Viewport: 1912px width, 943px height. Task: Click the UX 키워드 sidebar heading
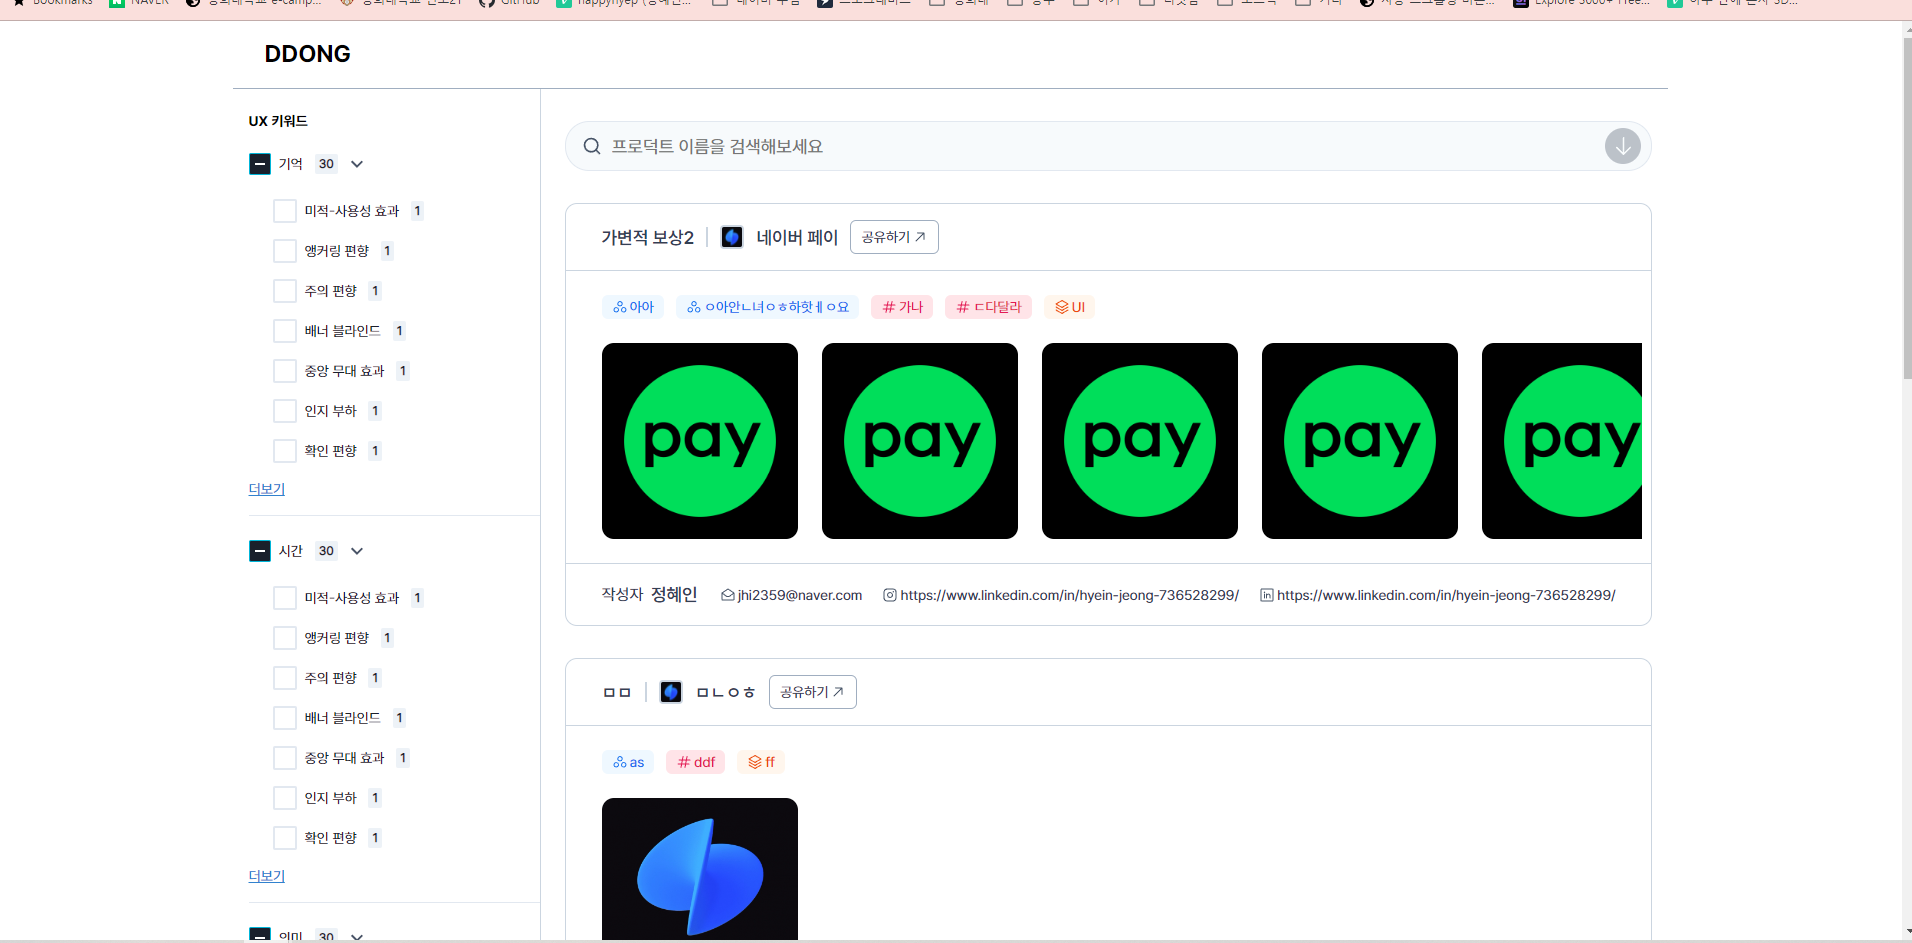pos(278,121)
